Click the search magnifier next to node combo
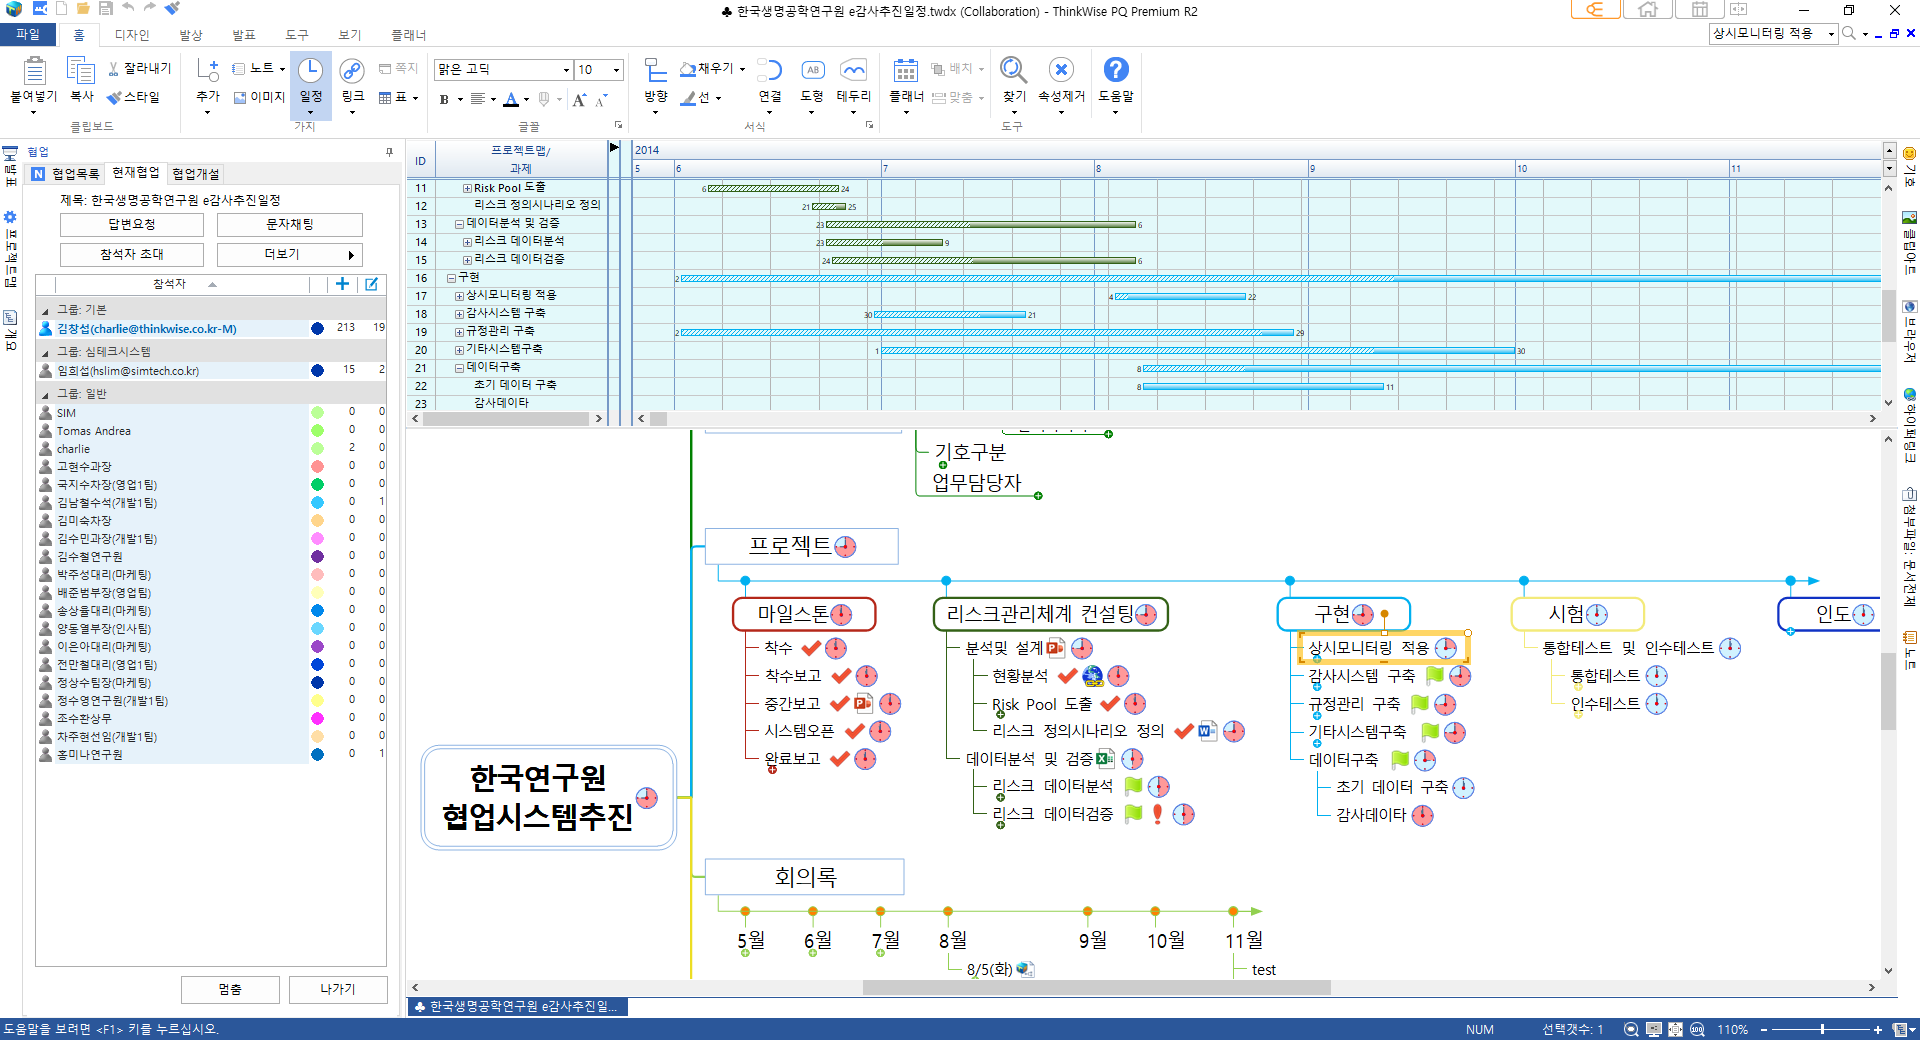 pyautogui.click(x=1850, y=33)
